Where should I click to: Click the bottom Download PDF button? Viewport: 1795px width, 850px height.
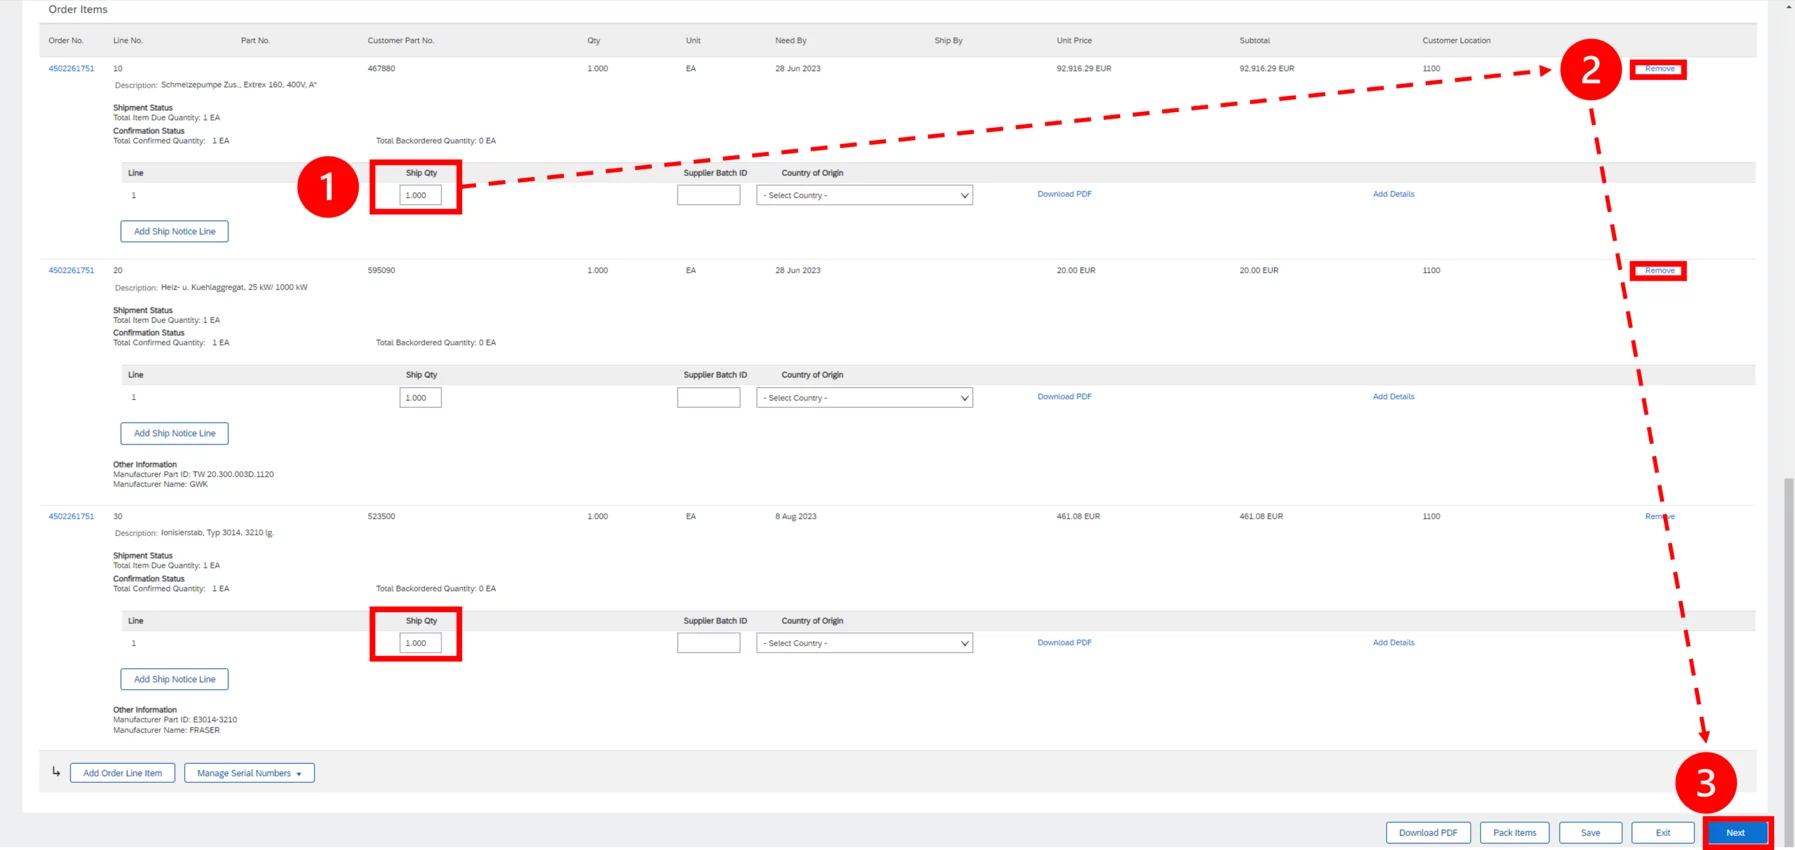1428,833
